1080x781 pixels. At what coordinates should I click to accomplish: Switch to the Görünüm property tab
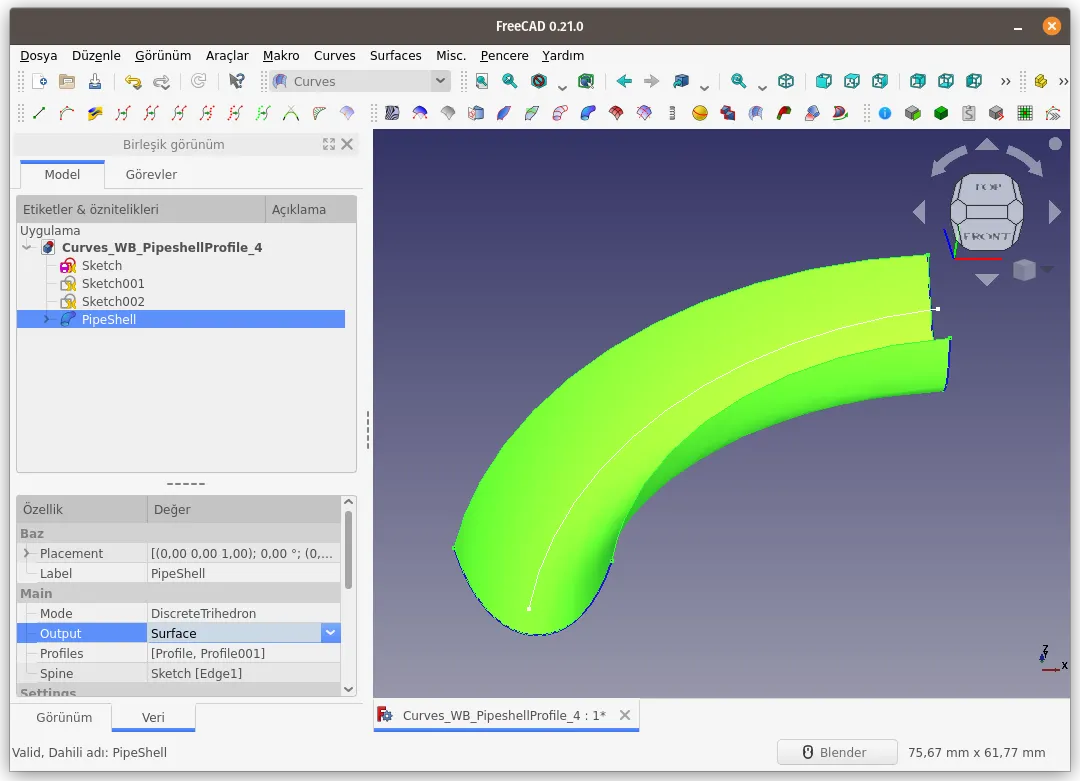coord(64,718)
